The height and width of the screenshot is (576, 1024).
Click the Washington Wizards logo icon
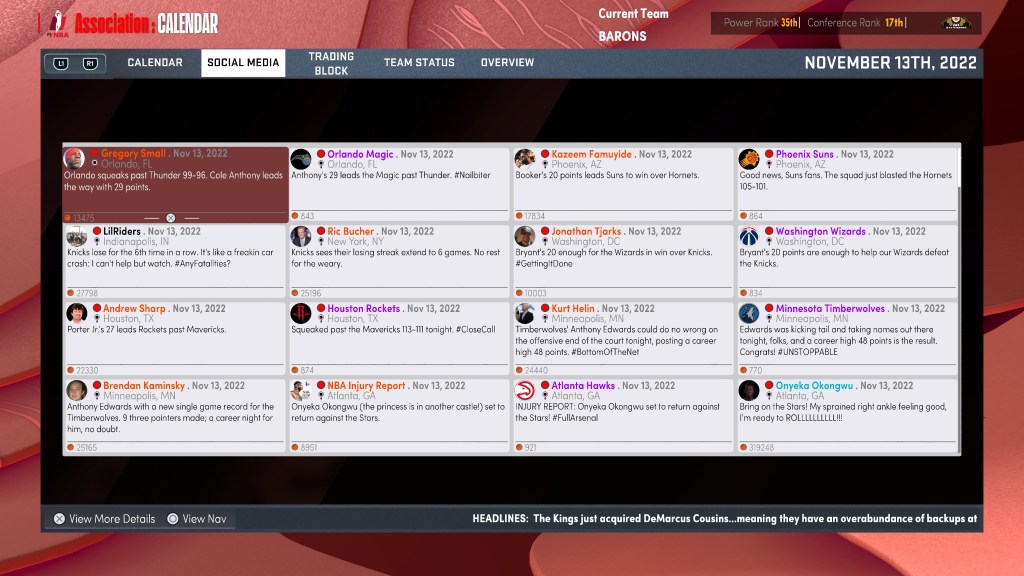749,236
